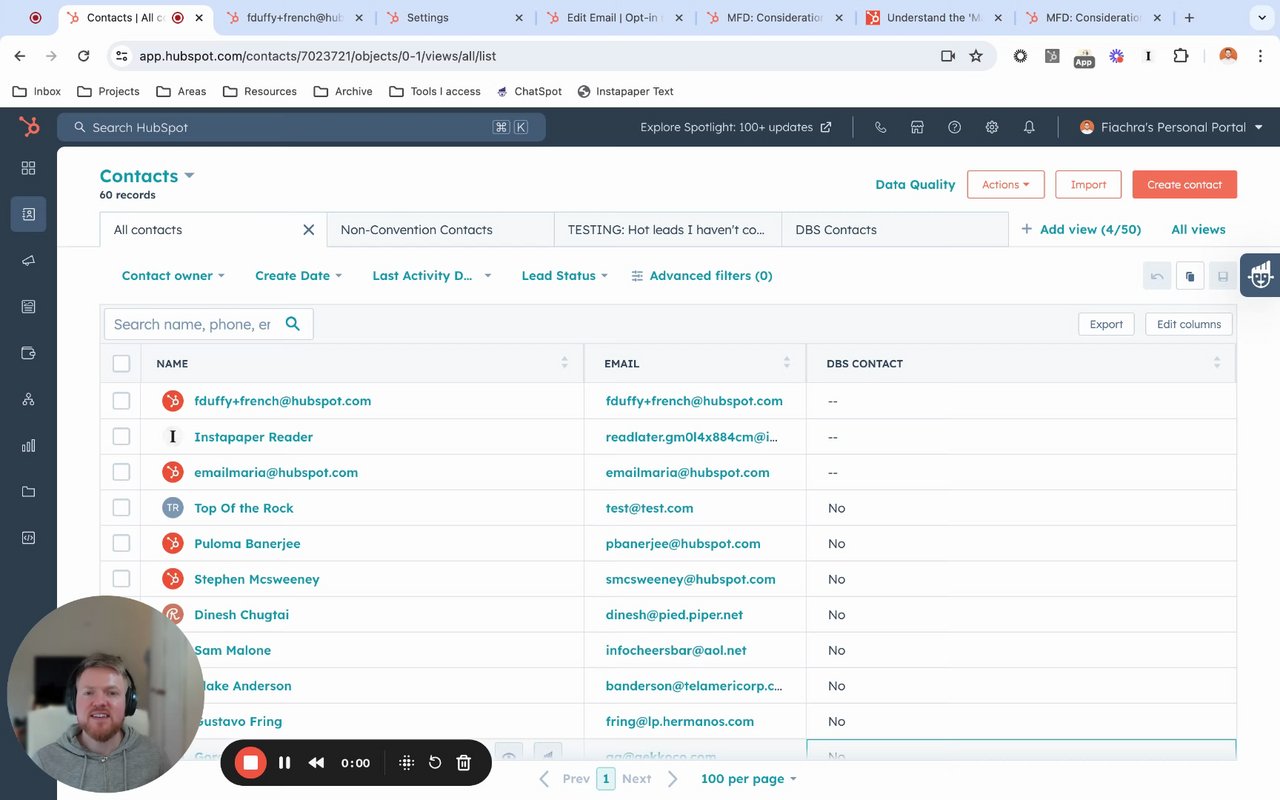Open the Reporting bar chart icon
Viewport: 1280px width, 800px height.
(28, 446)
